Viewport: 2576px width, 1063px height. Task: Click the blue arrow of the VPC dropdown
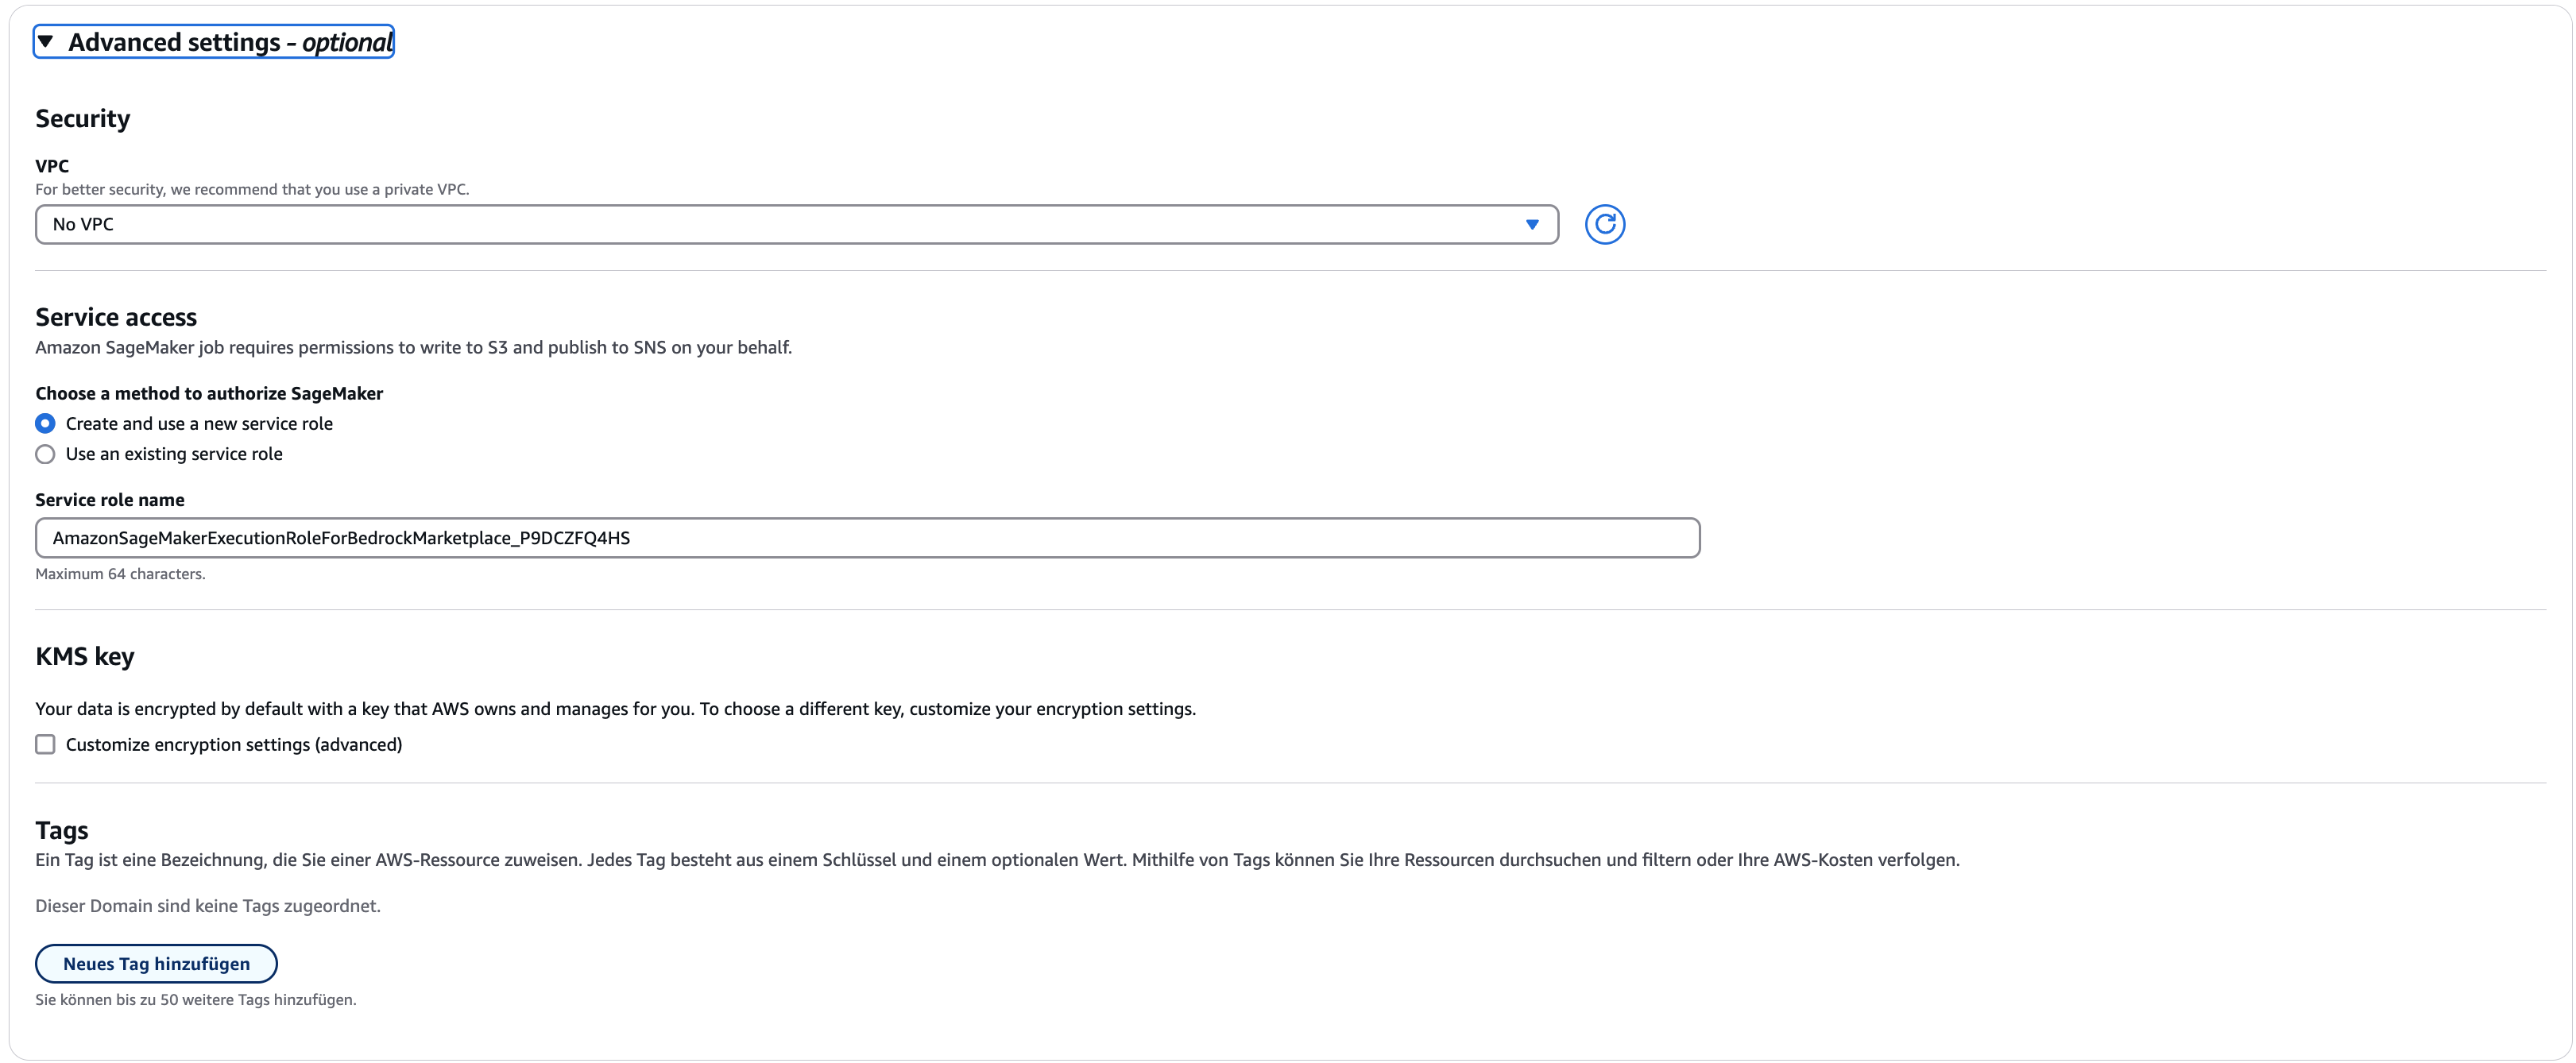click(1531, 224)
